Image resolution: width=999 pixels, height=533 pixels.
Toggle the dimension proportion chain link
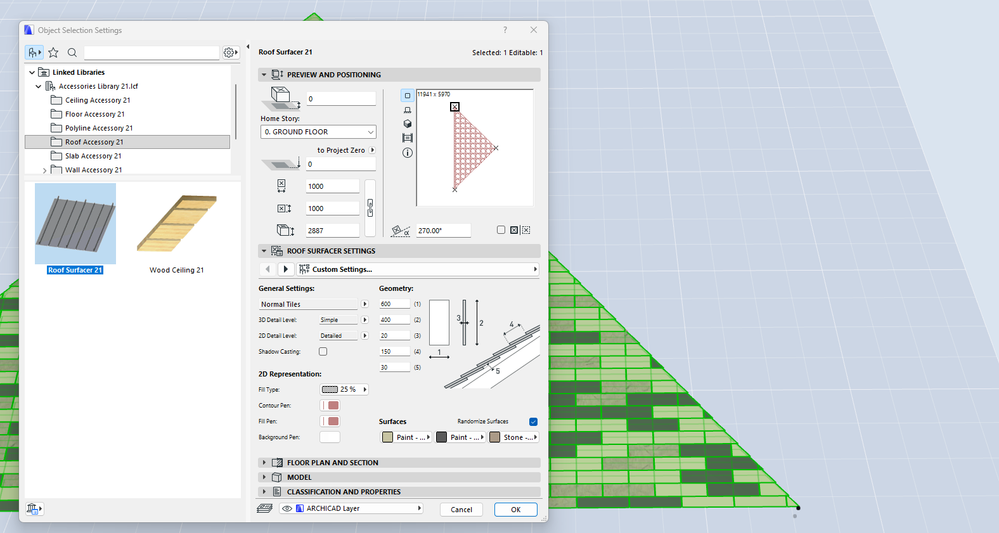[x=370, y=208]
